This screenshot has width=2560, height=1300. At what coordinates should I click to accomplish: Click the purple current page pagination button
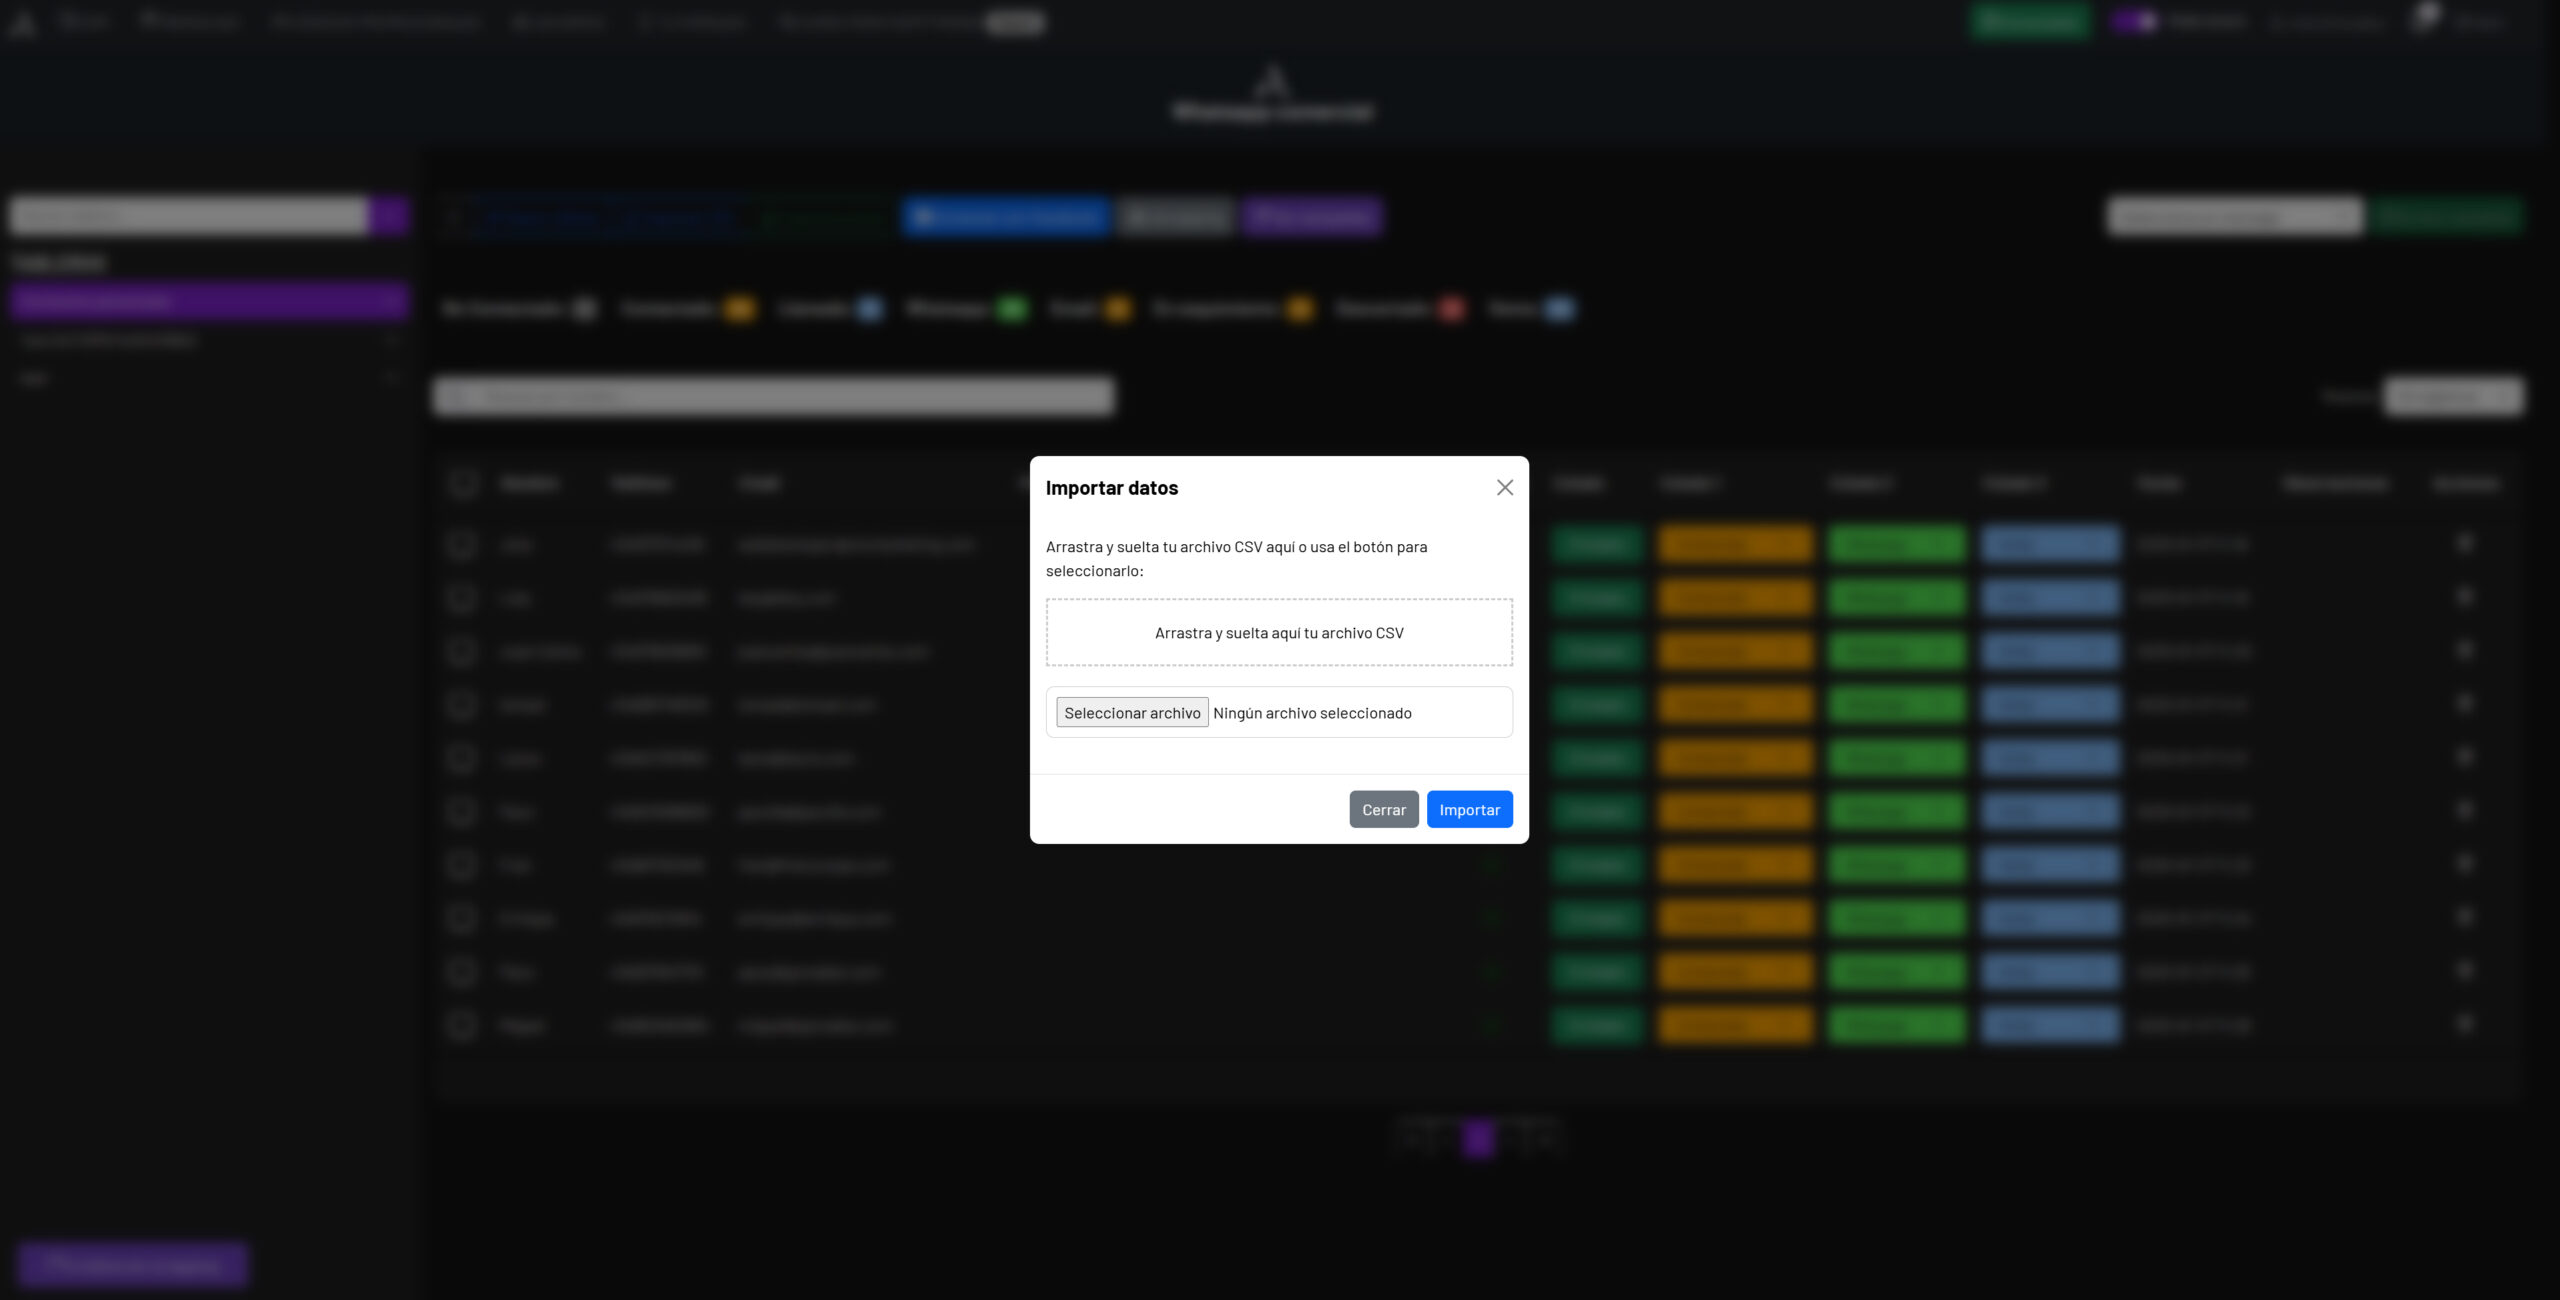(1478, 1139)
